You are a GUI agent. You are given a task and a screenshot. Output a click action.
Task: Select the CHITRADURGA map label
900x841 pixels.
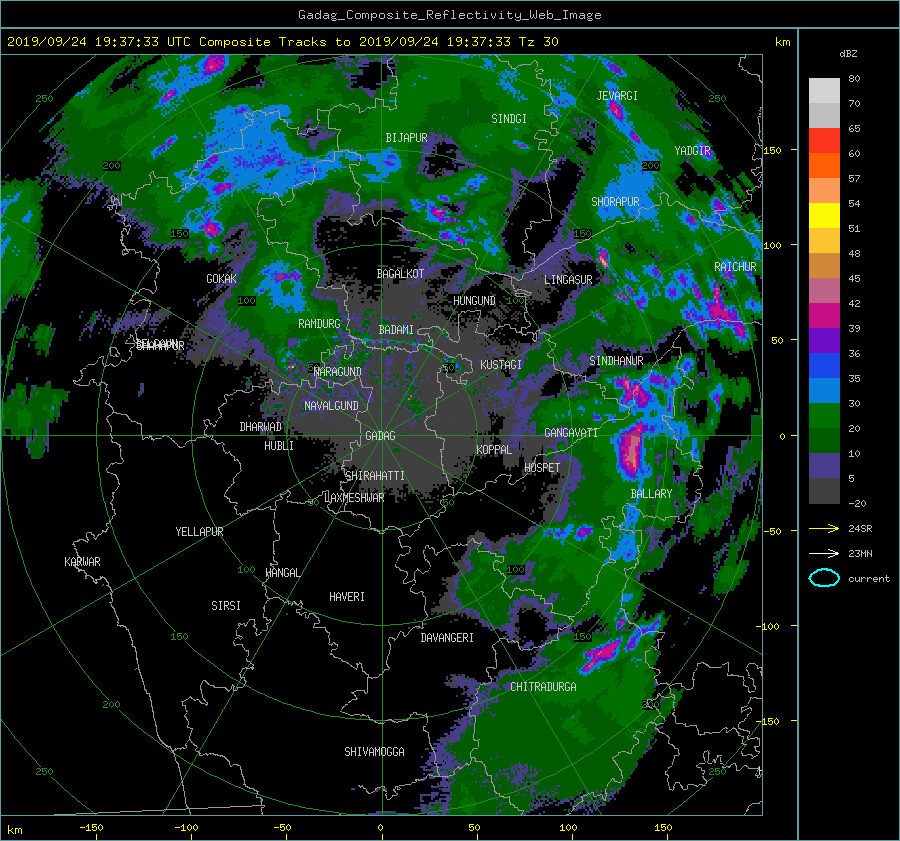[543, 687]
